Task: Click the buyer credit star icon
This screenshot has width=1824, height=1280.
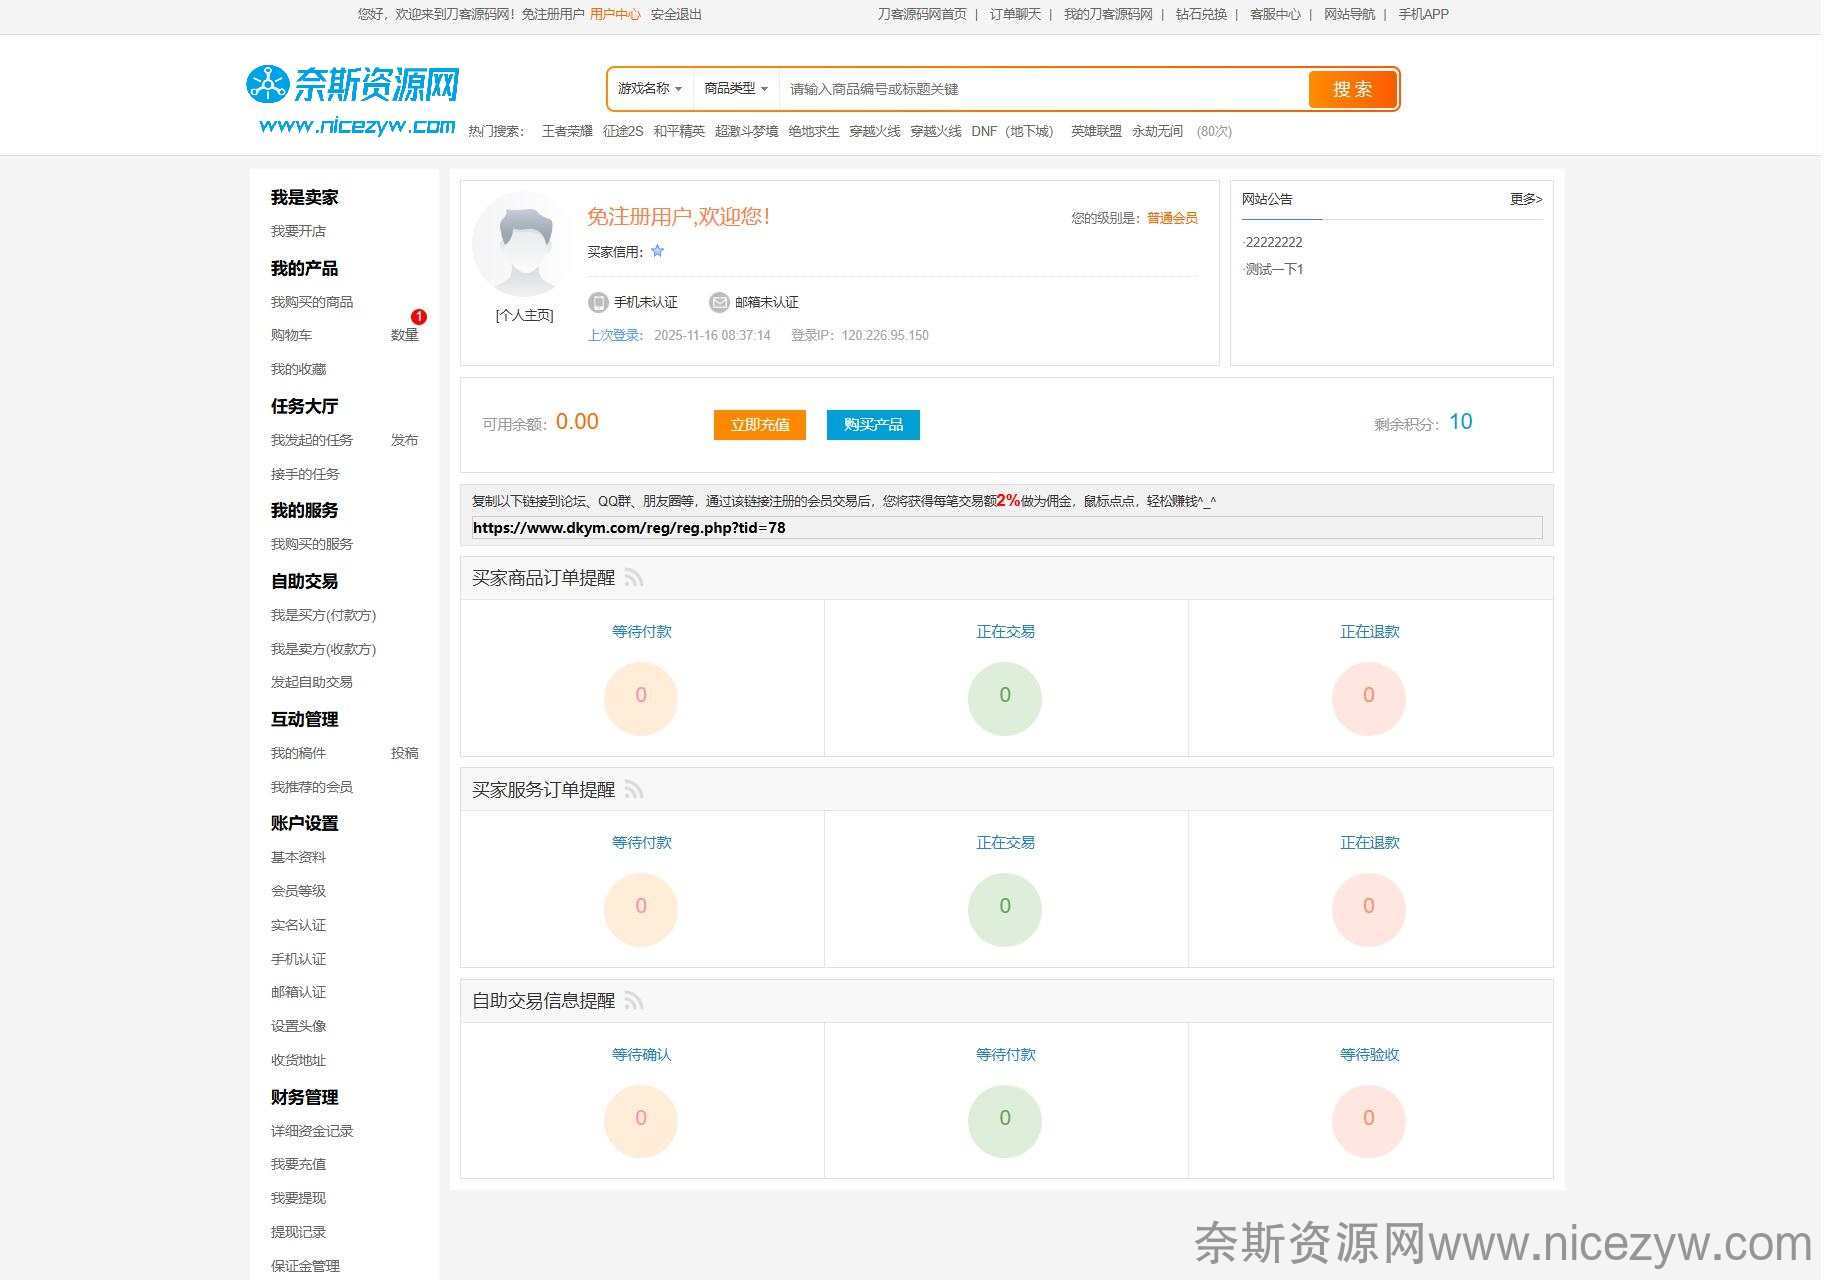Action: [x=657, y=251]
